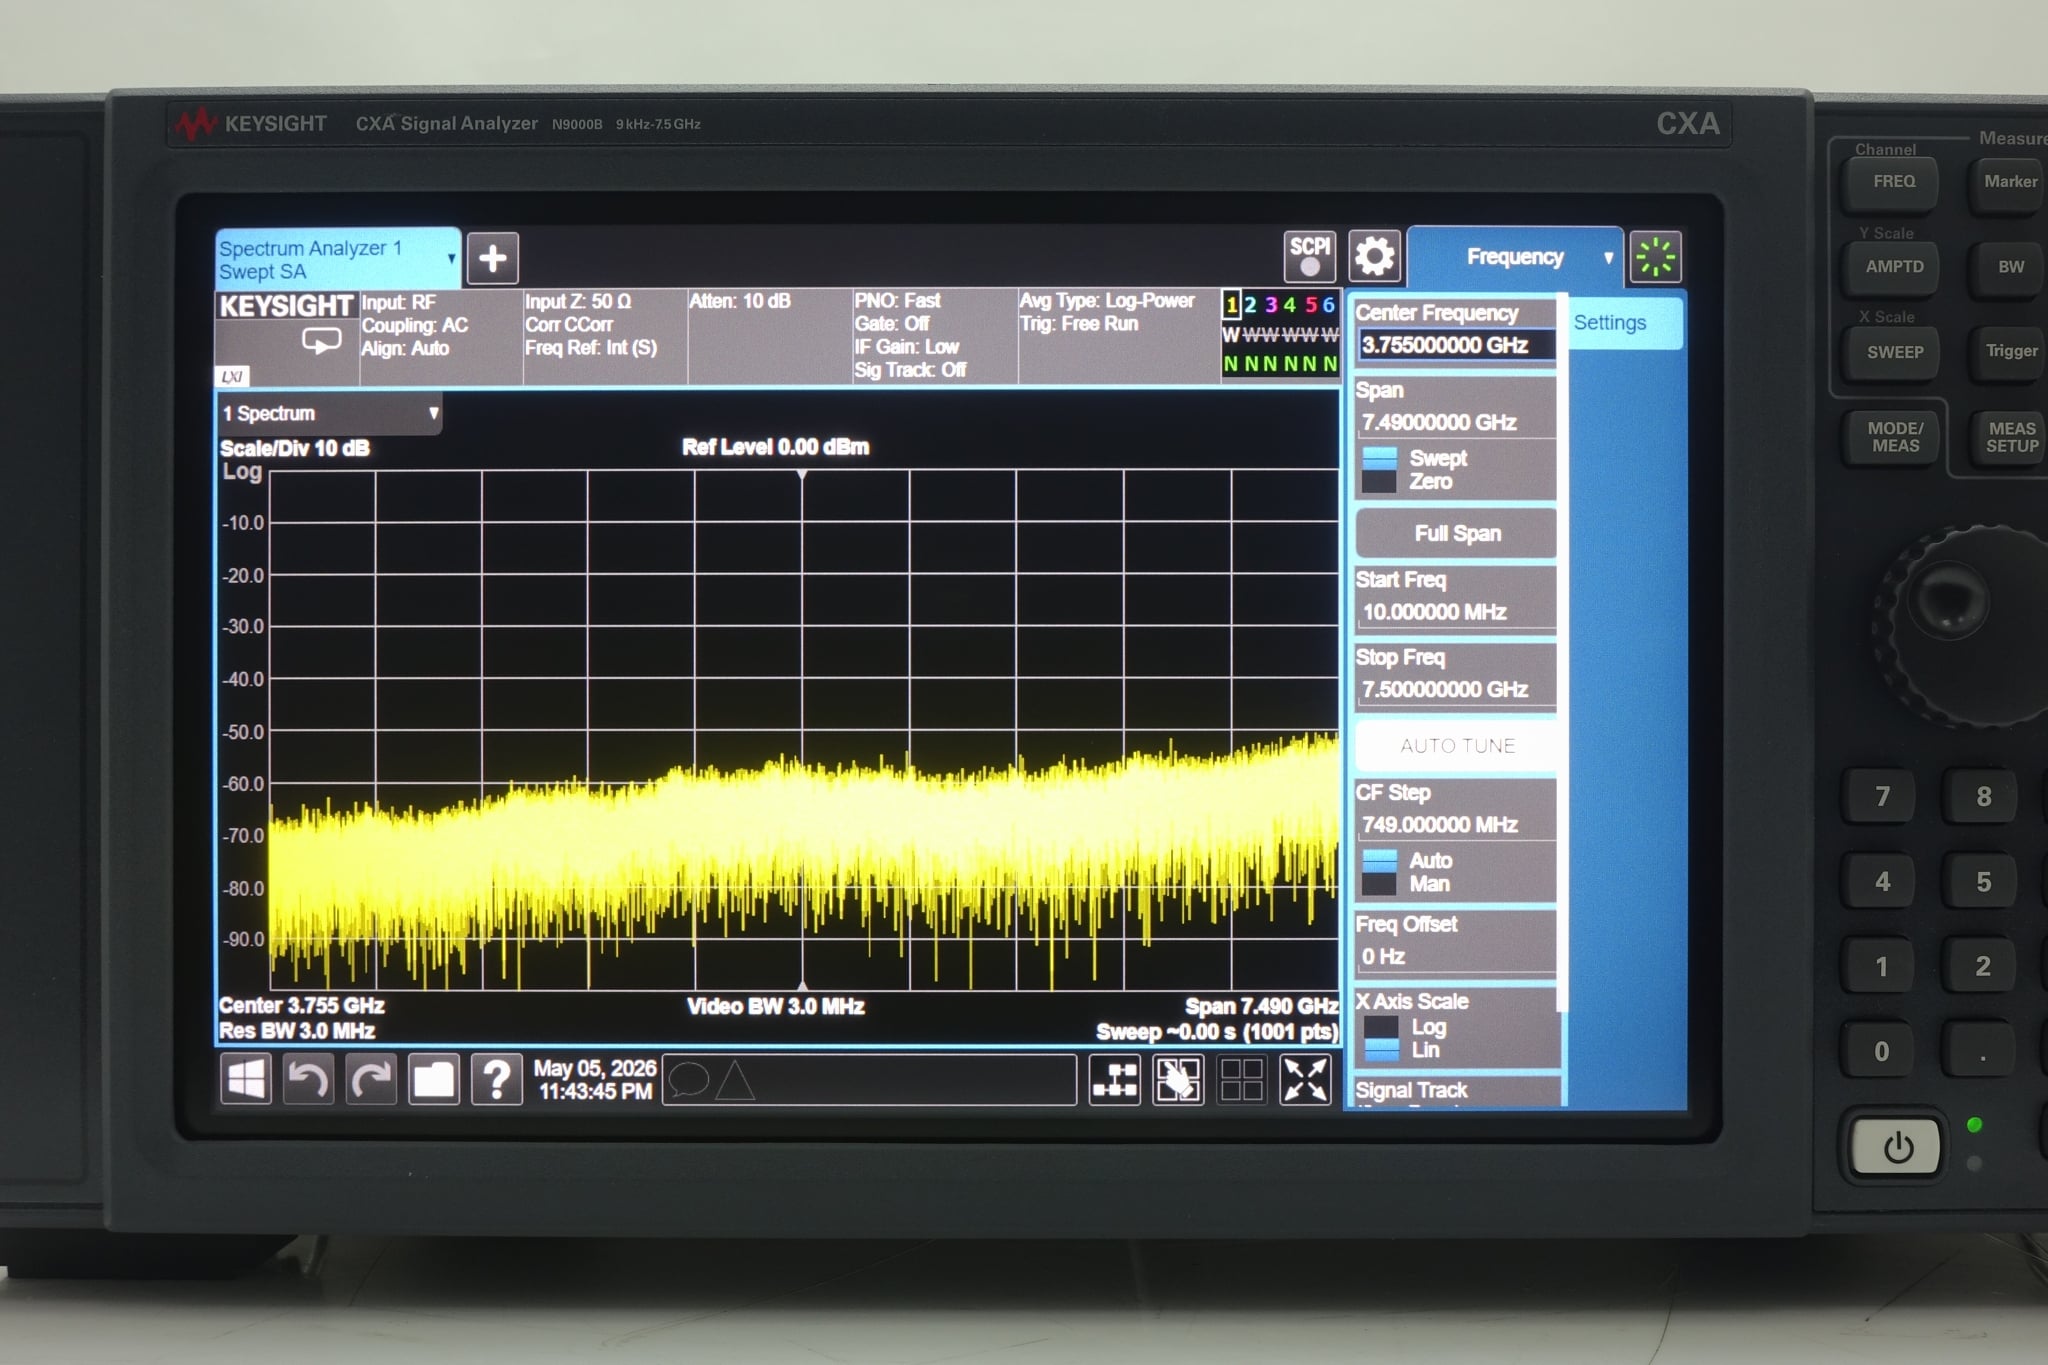Push numeric keypad key 0
2048x1365 pixels.
[1882, 1051]
